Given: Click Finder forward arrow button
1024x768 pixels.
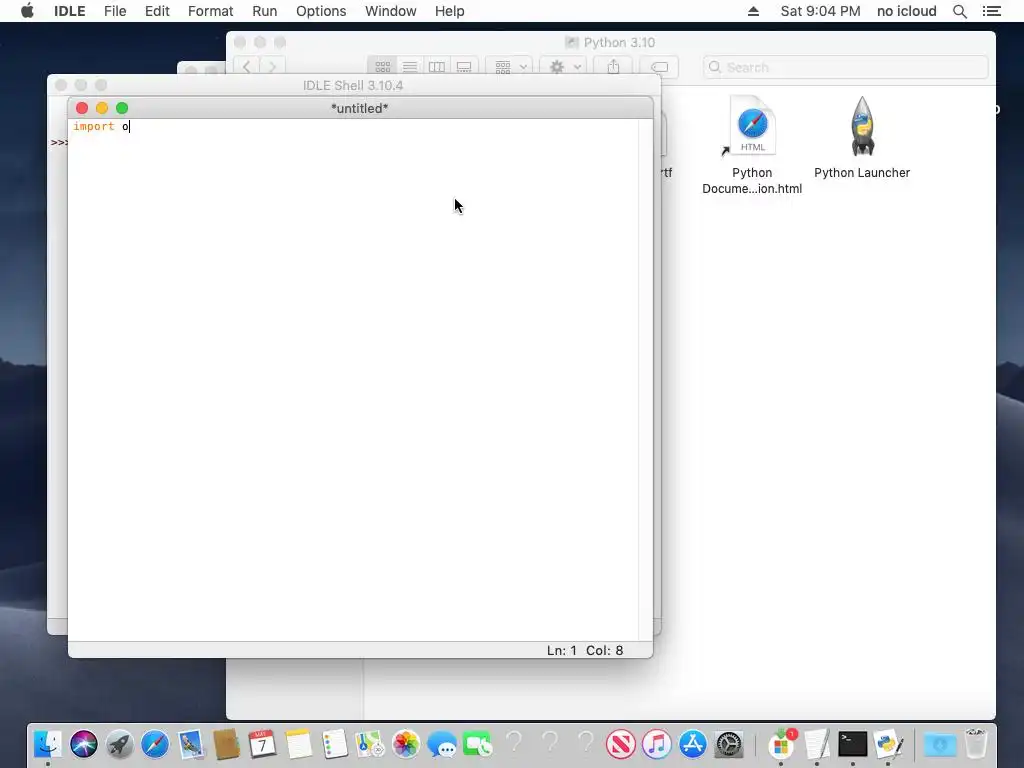Looking at the screenshot, I should pyautogui.click(x=272, y=67).
